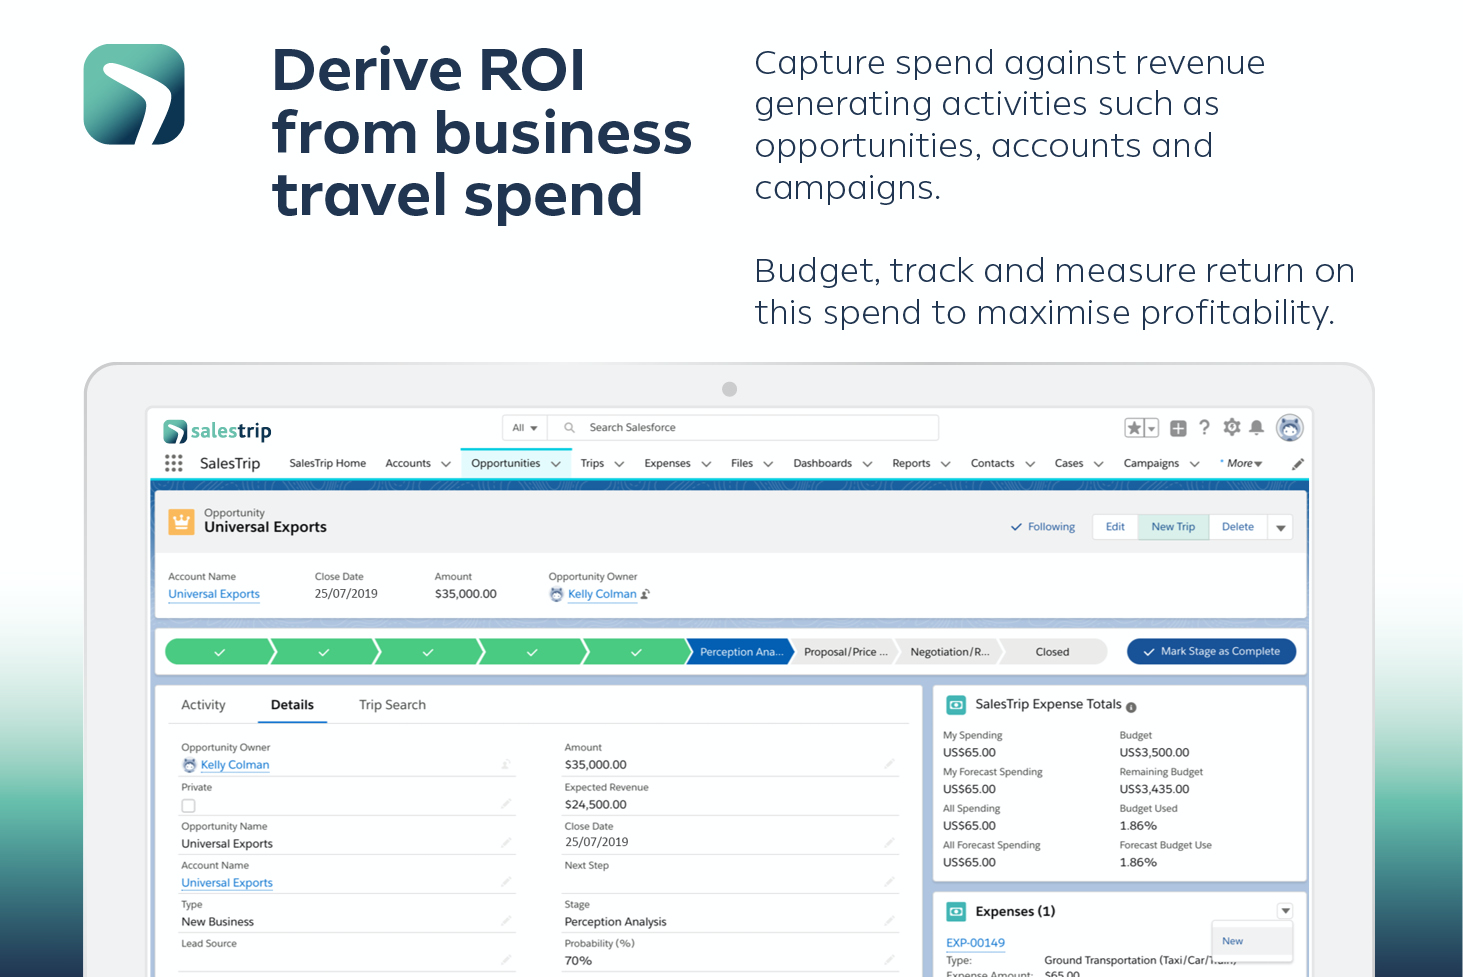1463x977 pixels.
Task: Click the Opportunity crown record icon
Action: [182, 521]
